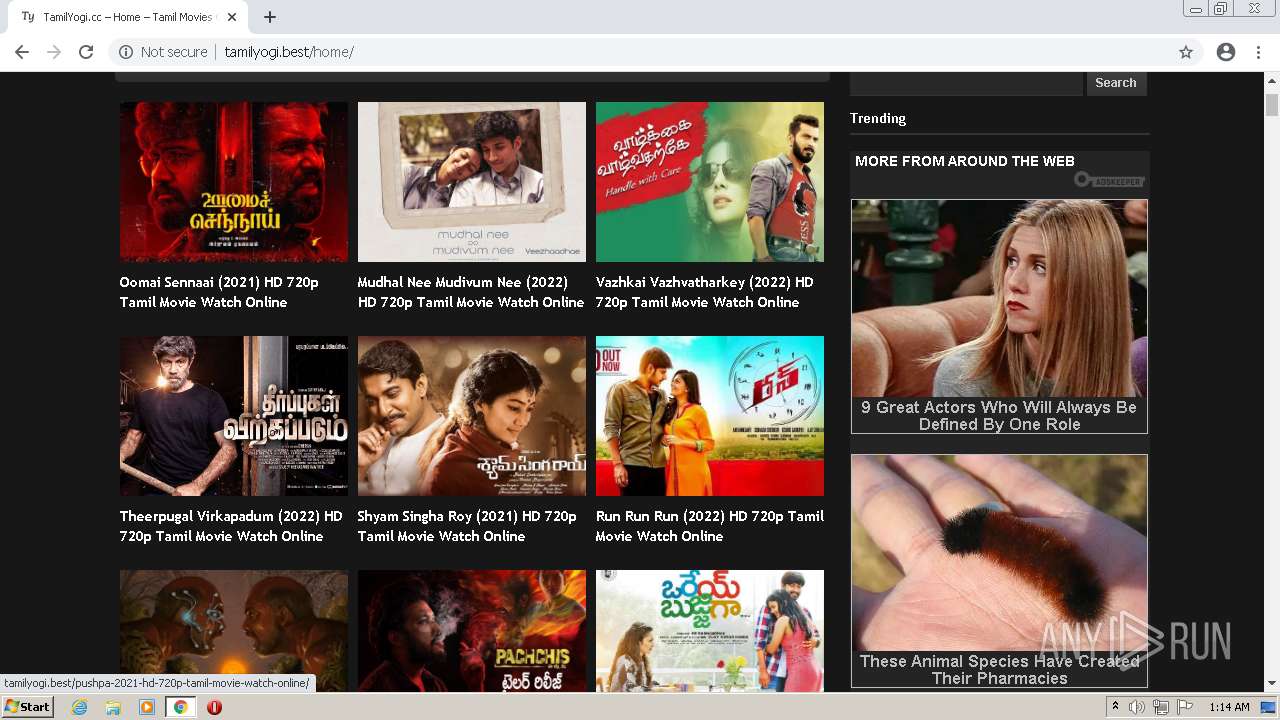Open Theerpugal Virkapadum poster thumbnail

coord(234,416)
